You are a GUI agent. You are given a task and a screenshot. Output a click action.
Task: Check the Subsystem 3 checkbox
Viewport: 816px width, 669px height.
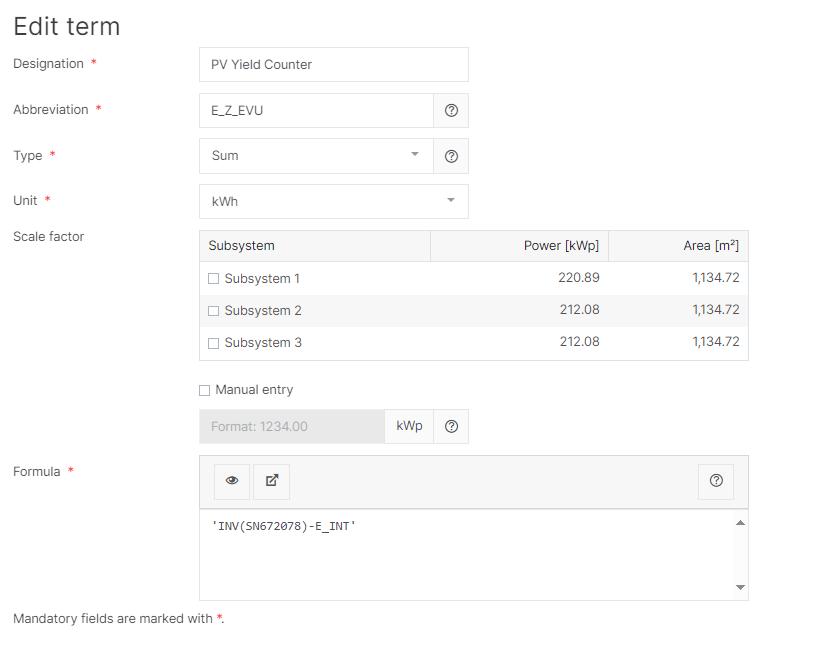pyautogui.click(x=213, y=343)
